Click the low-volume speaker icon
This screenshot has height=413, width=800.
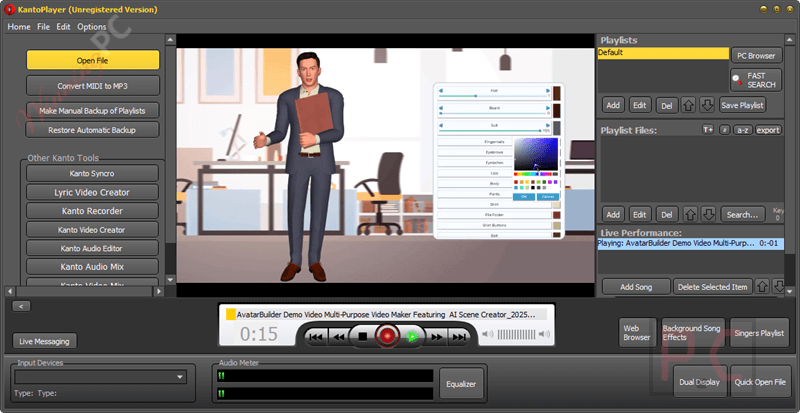(488, 334)
